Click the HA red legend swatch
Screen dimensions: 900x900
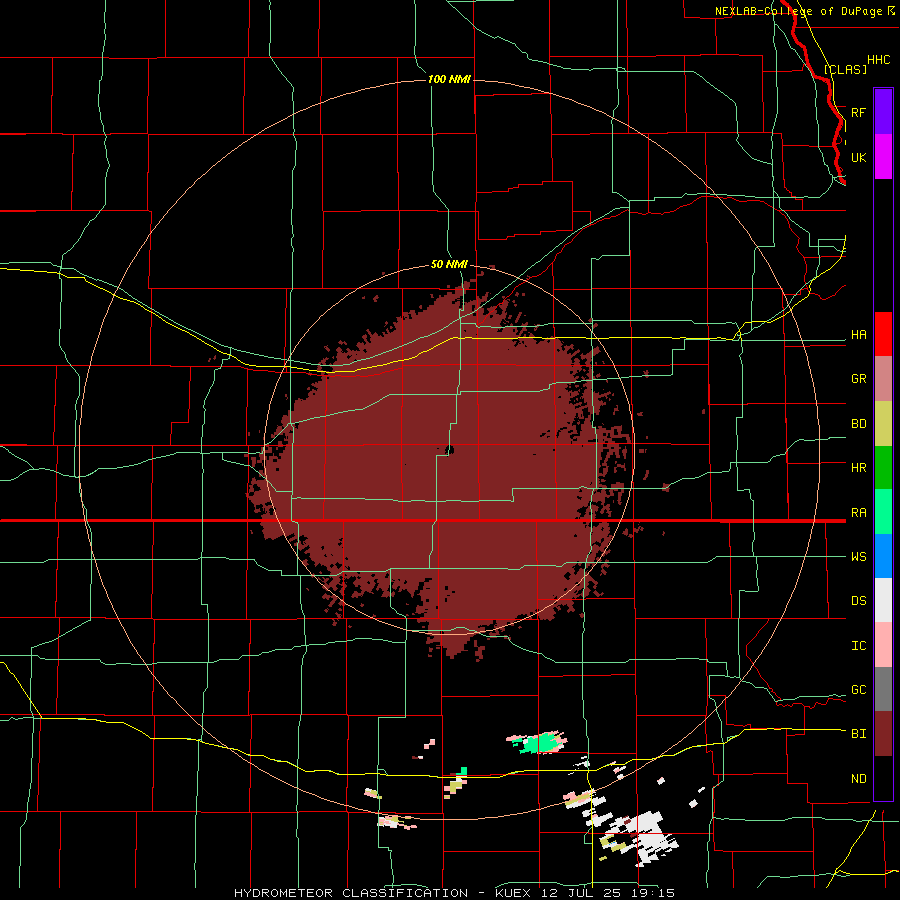pyautogui.click(x=883, y=334)
